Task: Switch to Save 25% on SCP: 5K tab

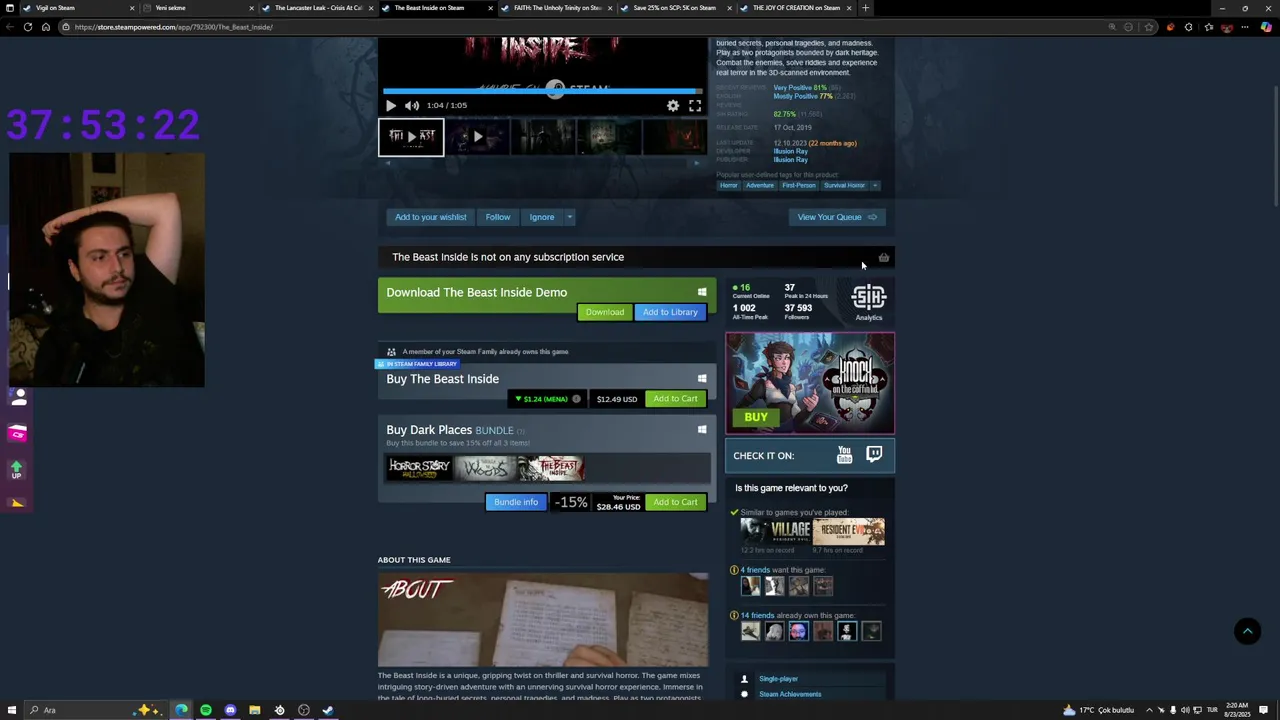Action: (677, 8)
